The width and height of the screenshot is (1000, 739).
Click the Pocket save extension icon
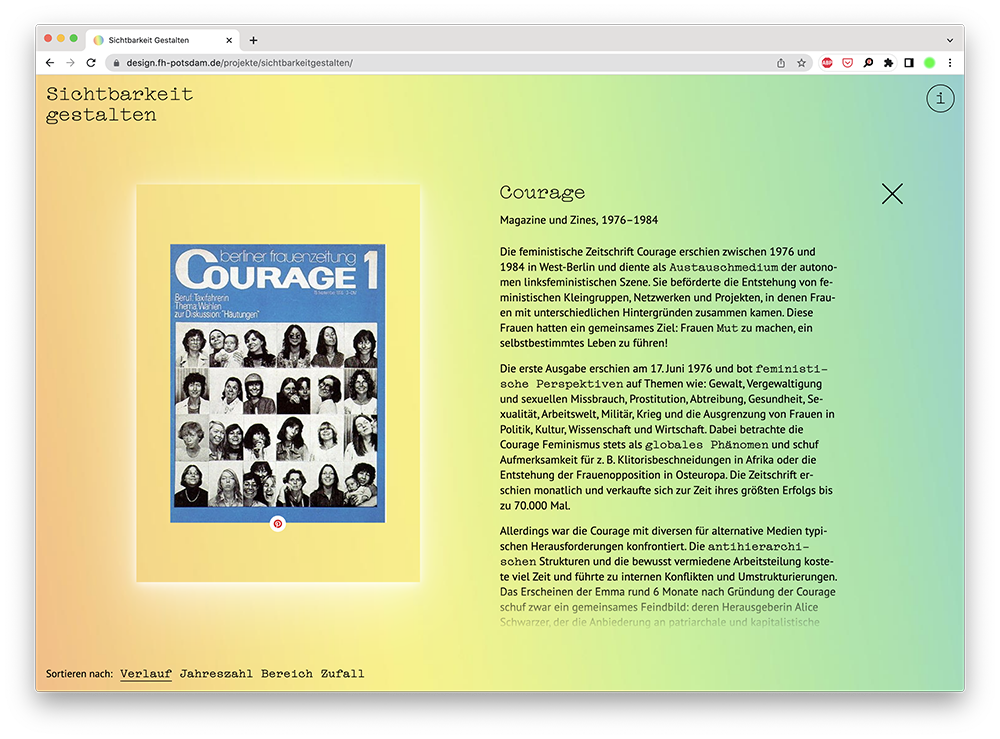click(847, 63)
